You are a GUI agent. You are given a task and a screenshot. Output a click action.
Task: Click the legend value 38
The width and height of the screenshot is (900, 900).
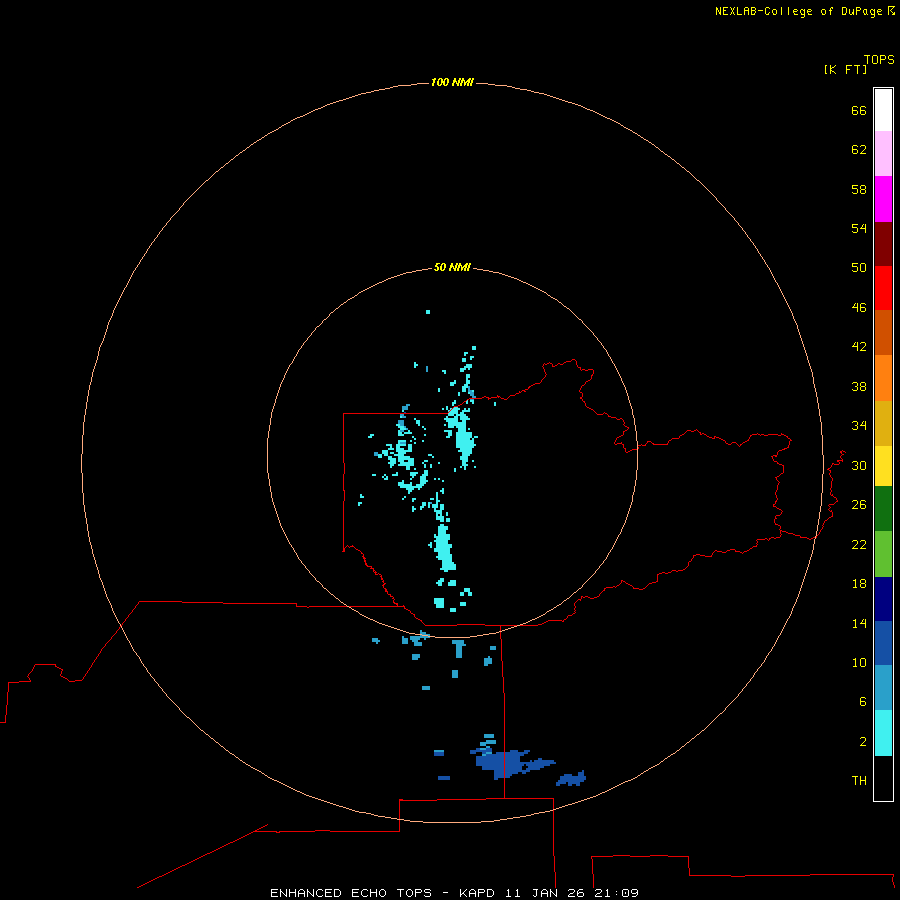click(x=859, y=386)
